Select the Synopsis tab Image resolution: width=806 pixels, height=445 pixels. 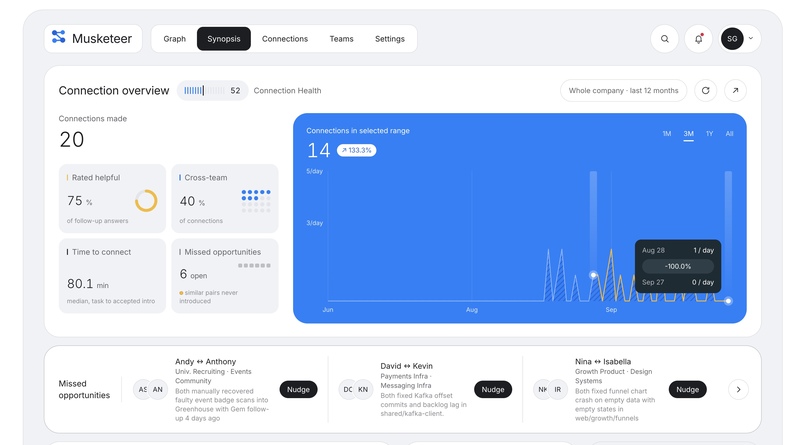(224, 39)
